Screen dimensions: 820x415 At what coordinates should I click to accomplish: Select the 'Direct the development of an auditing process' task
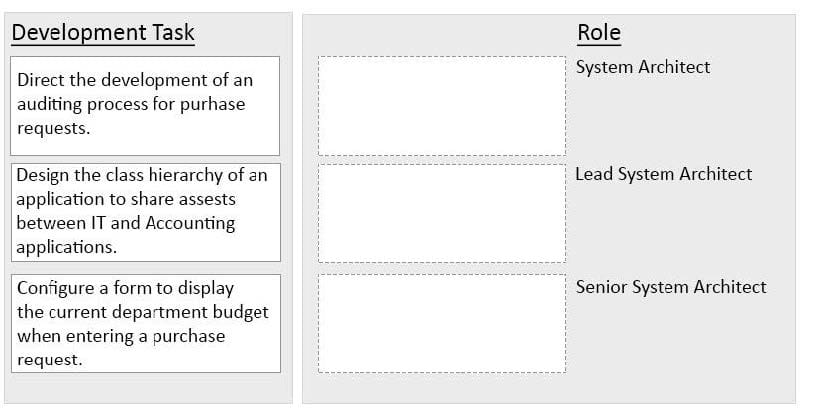click(x=145, y=106)
